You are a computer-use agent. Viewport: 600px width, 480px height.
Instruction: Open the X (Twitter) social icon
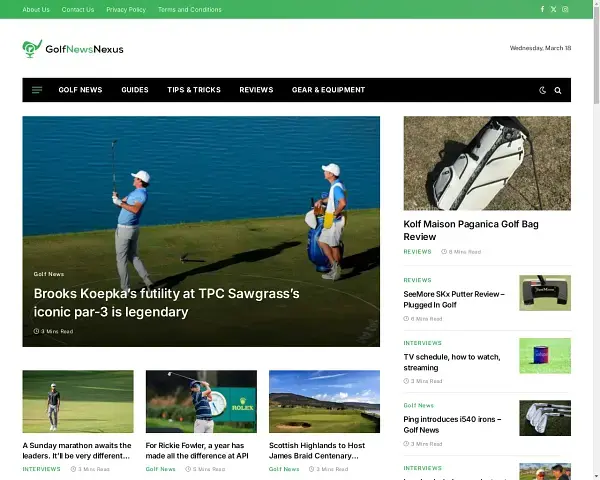553,9
